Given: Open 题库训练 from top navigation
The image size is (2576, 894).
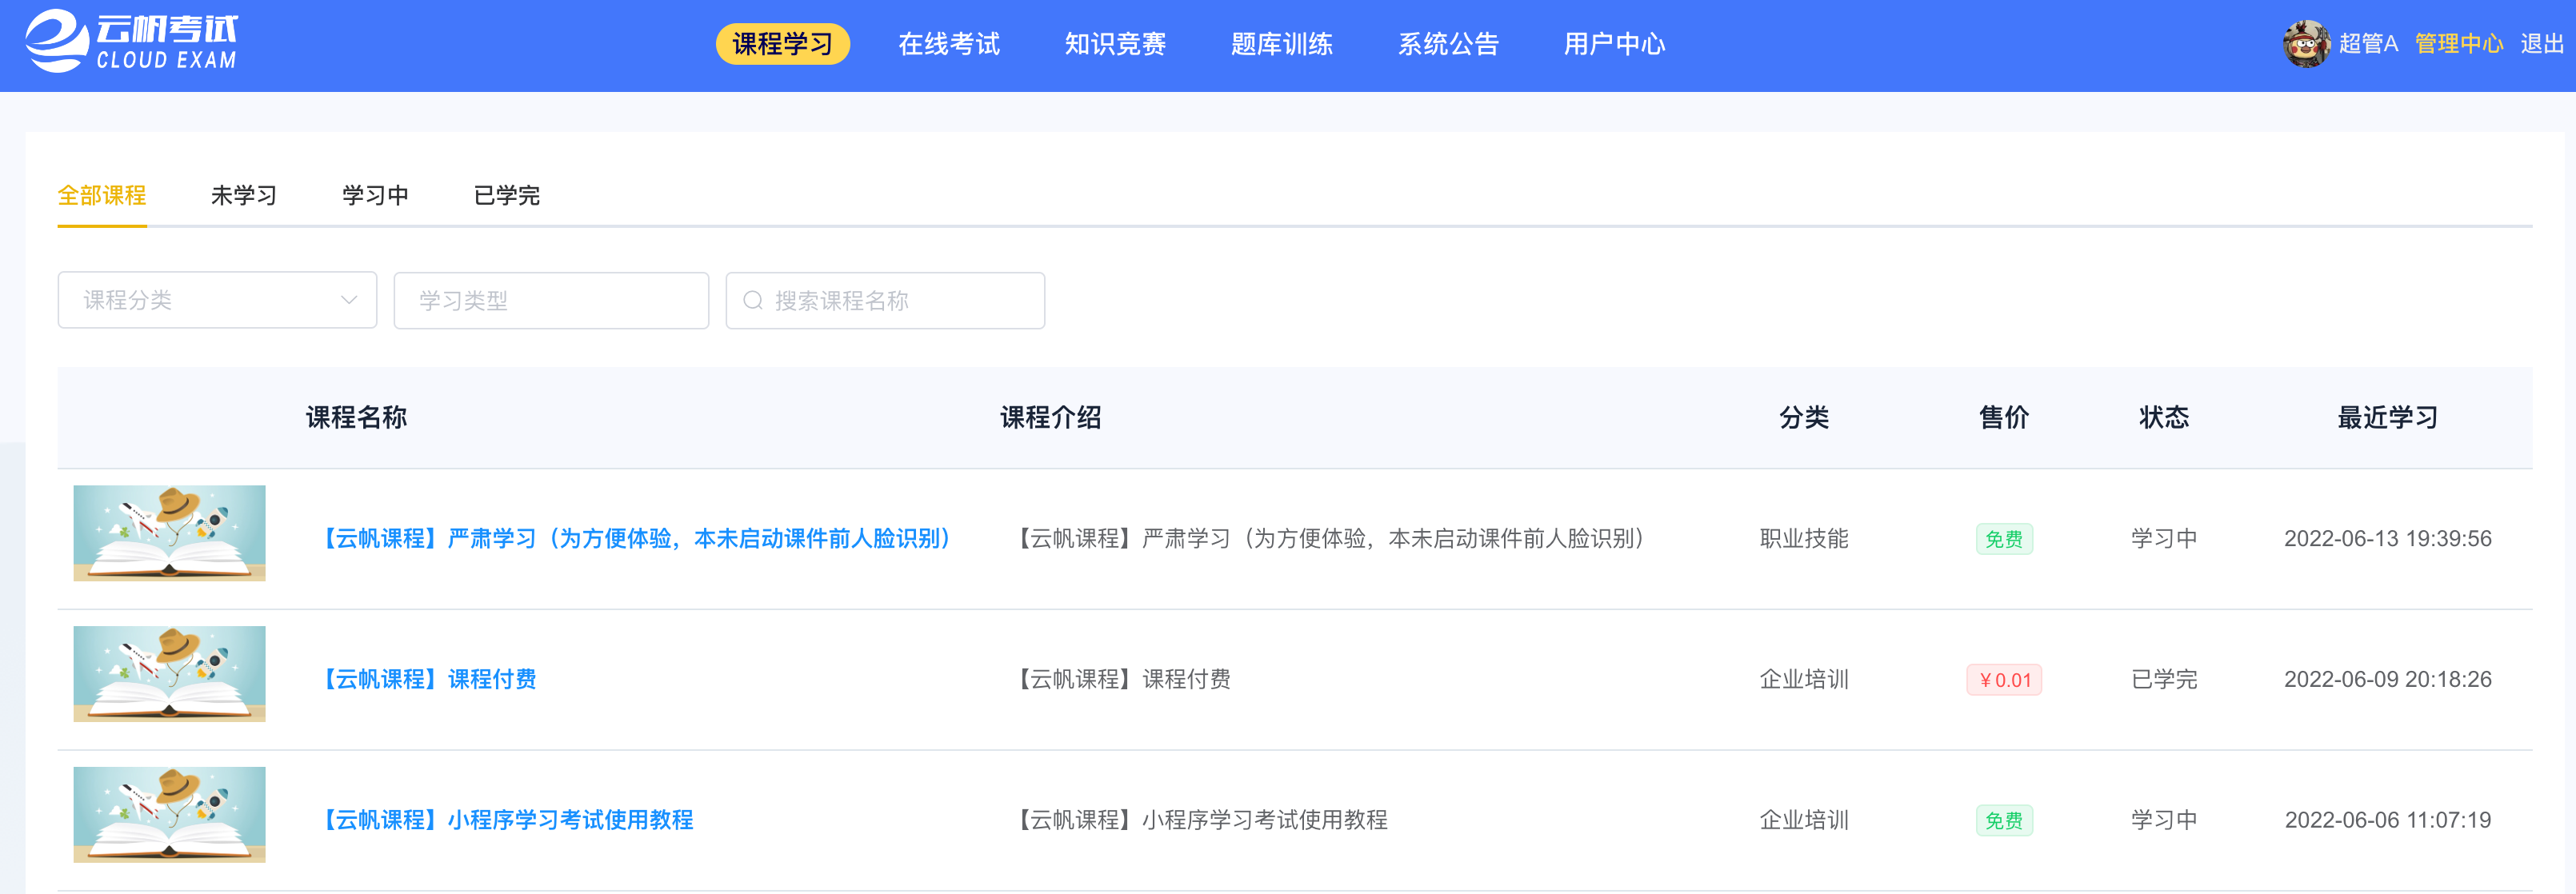Looking at the screenshot, I should point(1281,44).
